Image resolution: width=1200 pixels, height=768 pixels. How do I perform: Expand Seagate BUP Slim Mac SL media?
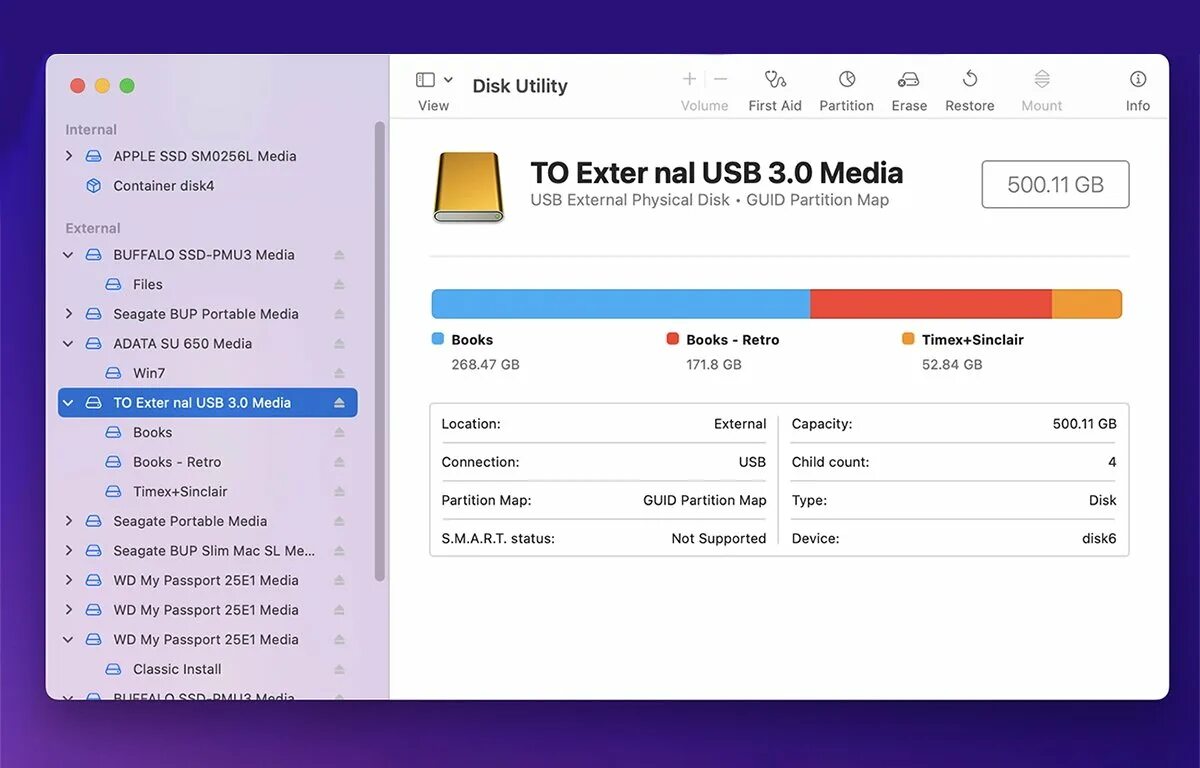(68, 551)
